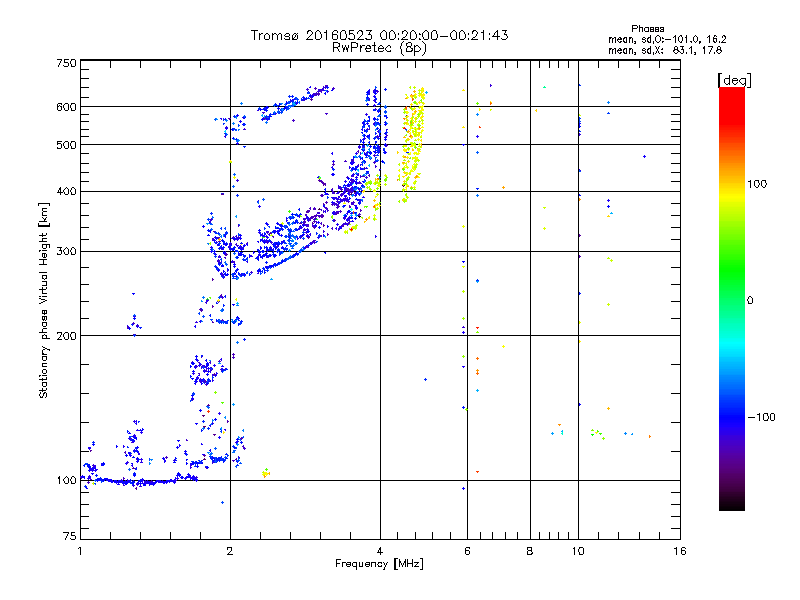Click the plot title 'Tromsø 20160523 00:20:00-00:21:43'
The height and width of the screenshot is (600, 800).
pyautogui.click(x=379, y=35)
